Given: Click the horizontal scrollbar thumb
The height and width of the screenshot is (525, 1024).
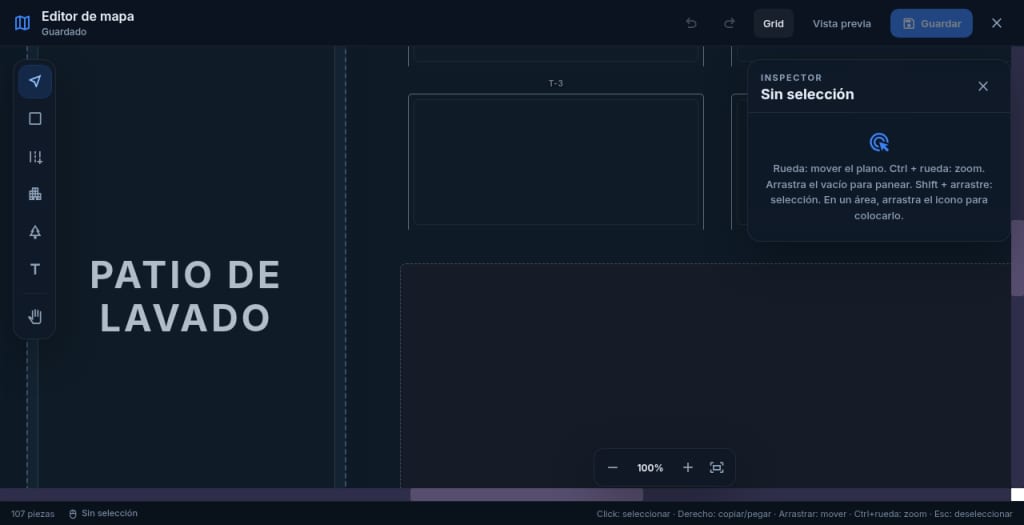Looking at the screenshot, I should (x=526, y=494).
